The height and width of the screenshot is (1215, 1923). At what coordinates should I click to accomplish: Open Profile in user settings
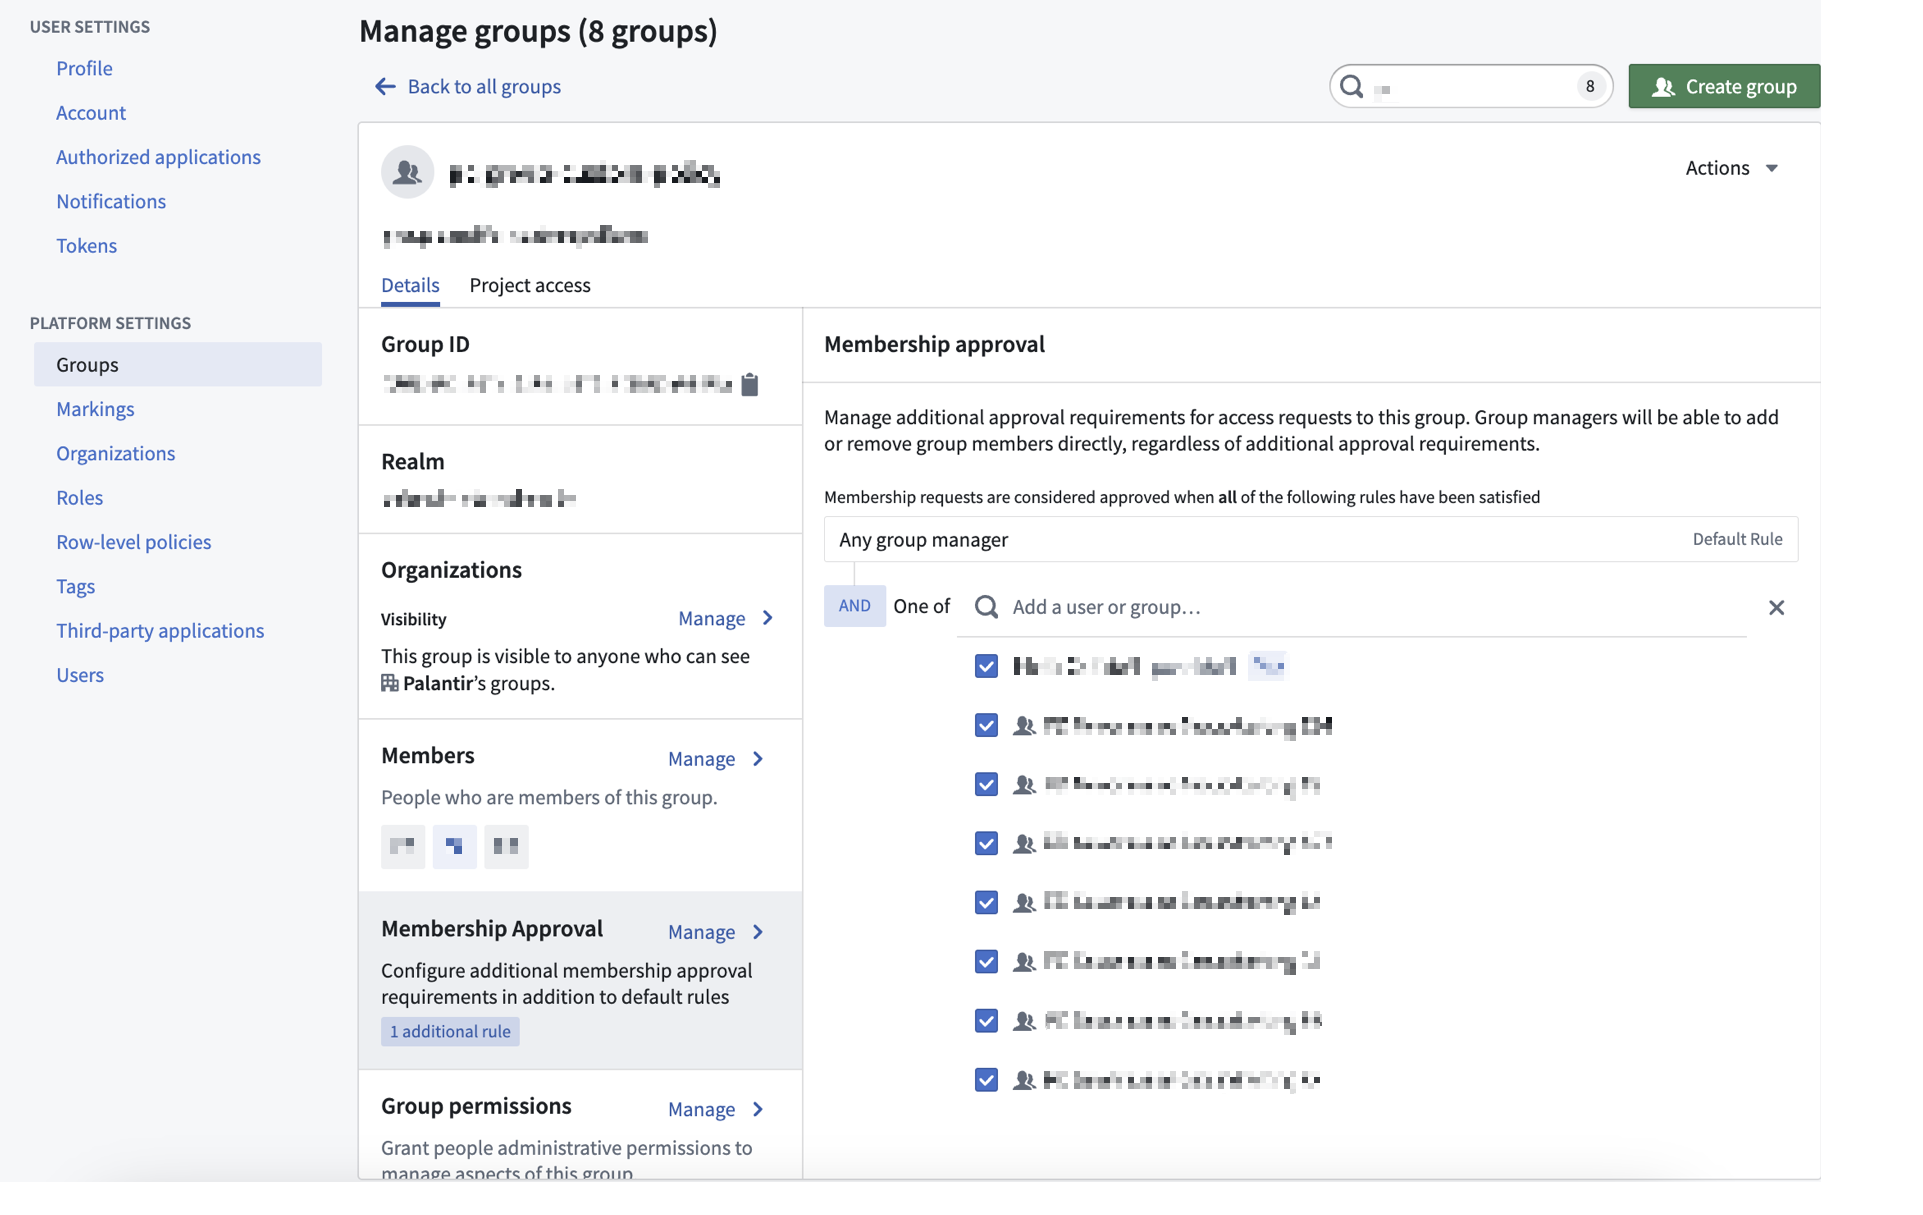coord(84,68)
